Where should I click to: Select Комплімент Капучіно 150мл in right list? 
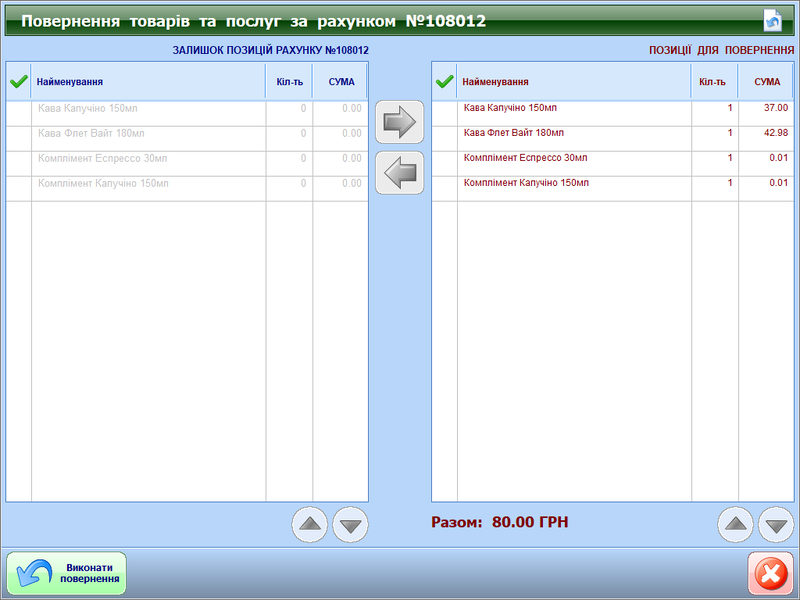(526, 183)
